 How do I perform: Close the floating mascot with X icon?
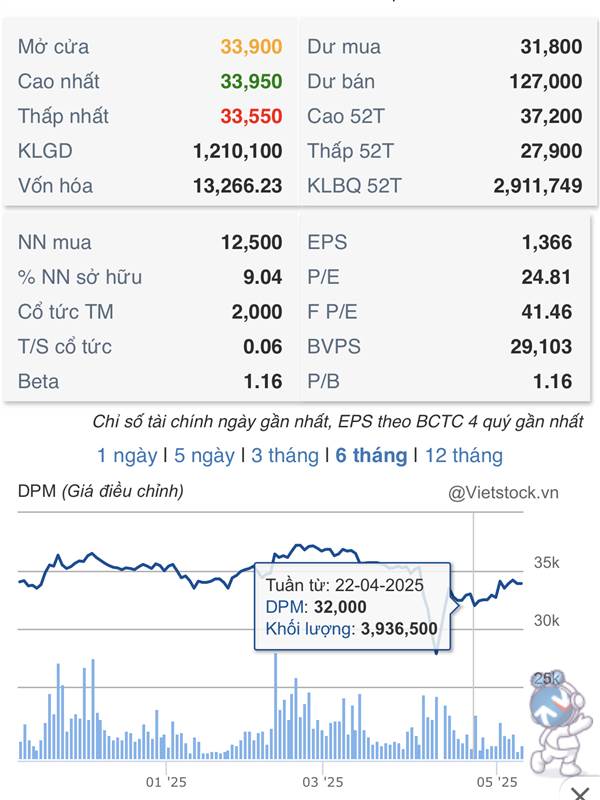pyautogui.click(x=581, y=792)
